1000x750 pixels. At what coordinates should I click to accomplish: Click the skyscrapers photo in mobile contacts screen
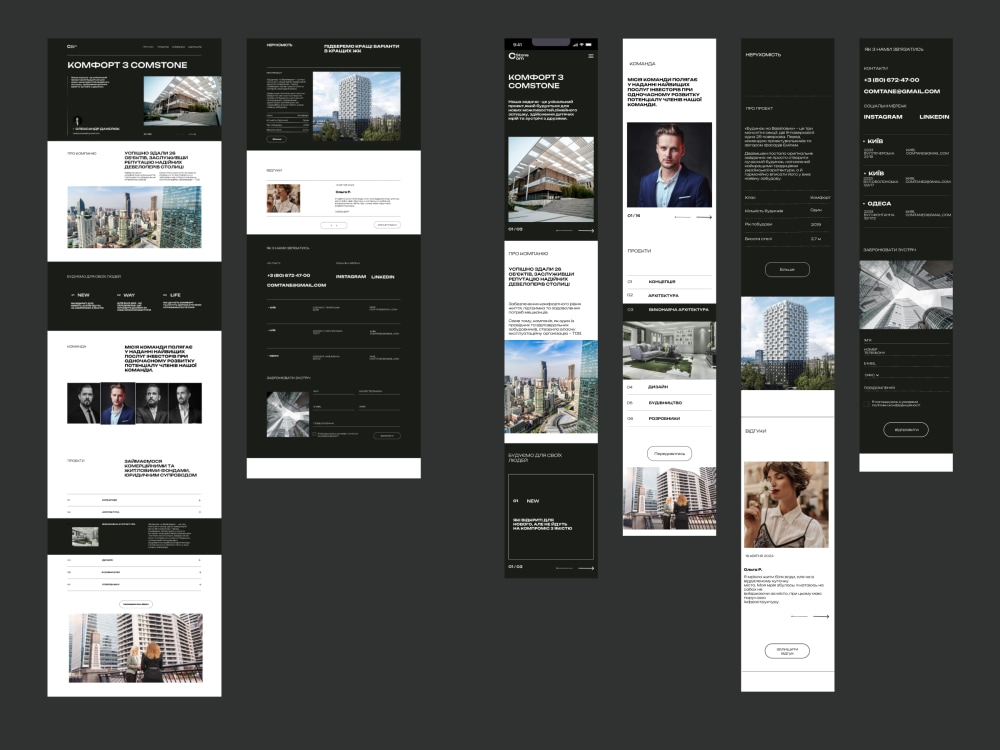point(906,295)
